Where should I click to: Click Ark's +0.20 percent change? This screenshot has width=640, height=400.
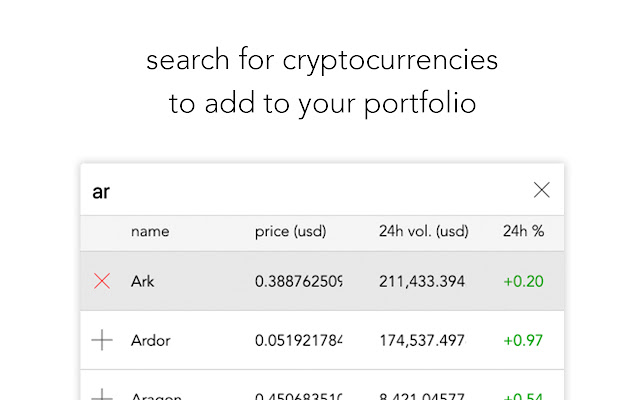point(523,281)
